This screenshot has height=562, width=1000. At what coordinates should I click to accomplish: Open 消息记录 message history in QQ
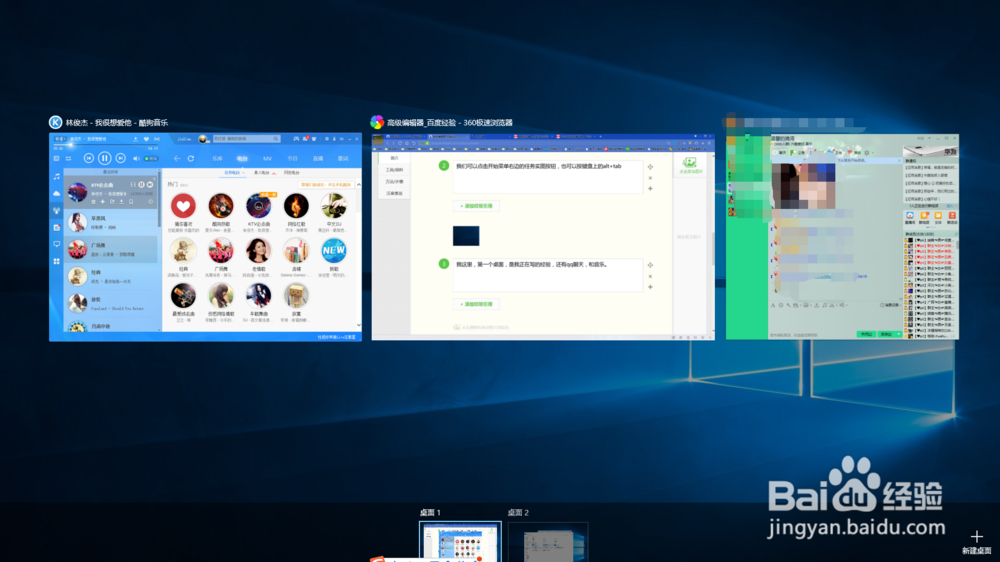(x=891, y=306)
